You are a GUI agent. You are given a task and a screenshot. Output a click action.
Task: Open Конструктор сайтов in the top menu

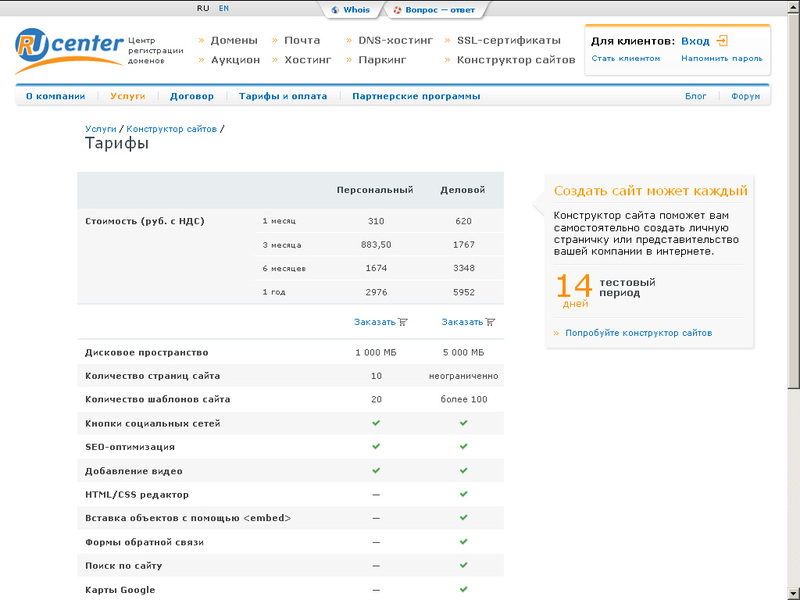point(516,60)
